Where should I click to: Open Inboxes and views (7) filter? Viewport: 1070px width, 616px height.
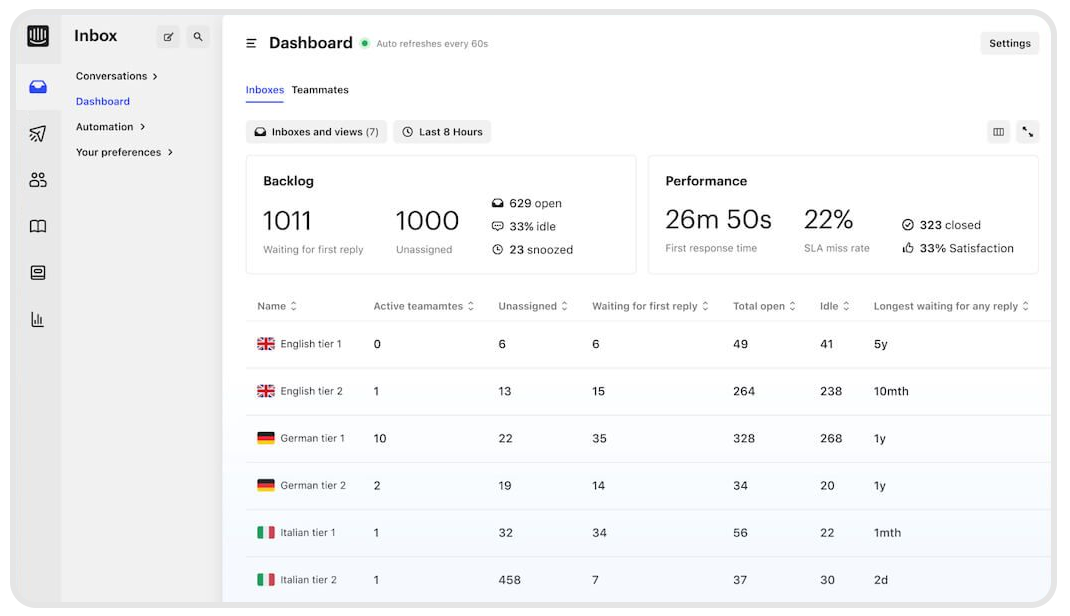[317, 132]
